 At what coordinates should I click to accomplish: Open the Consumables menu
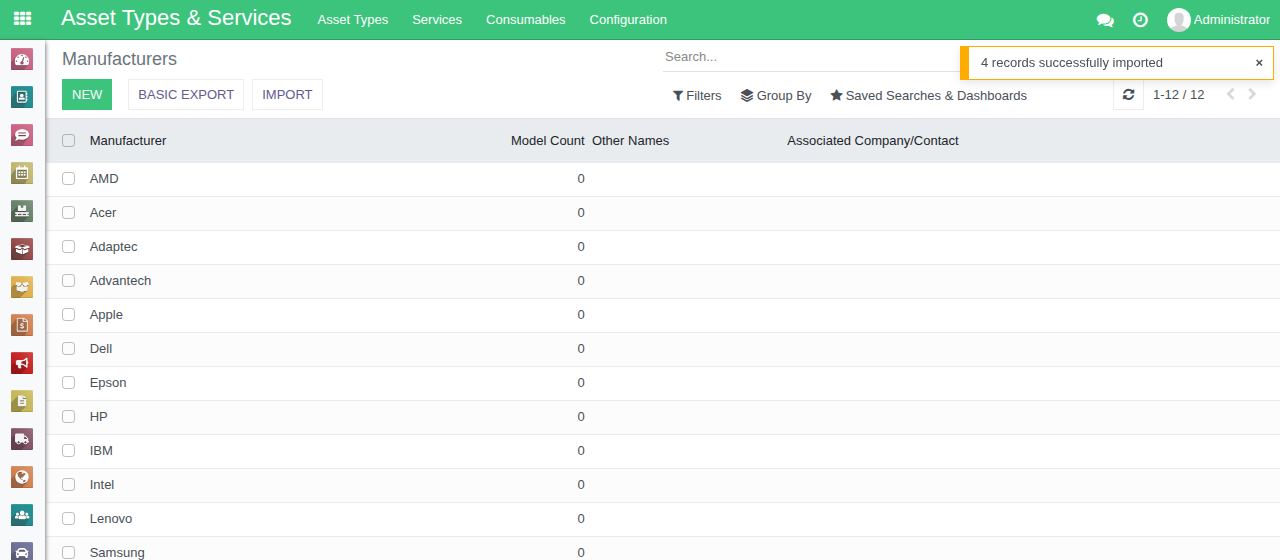(x=526, y=20)
